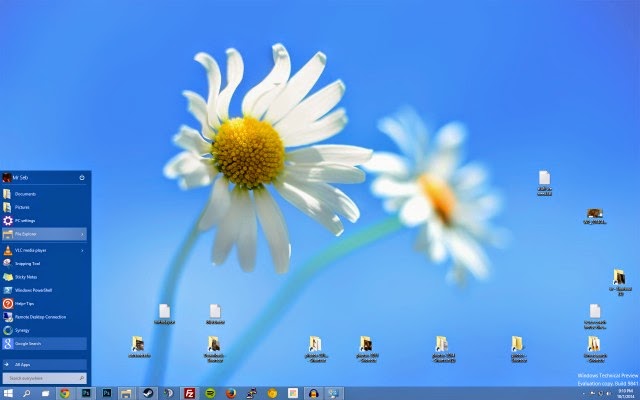Launch Google Chrome from the taskbar
This screenshot has height=400, width=640.
(65, 393)
